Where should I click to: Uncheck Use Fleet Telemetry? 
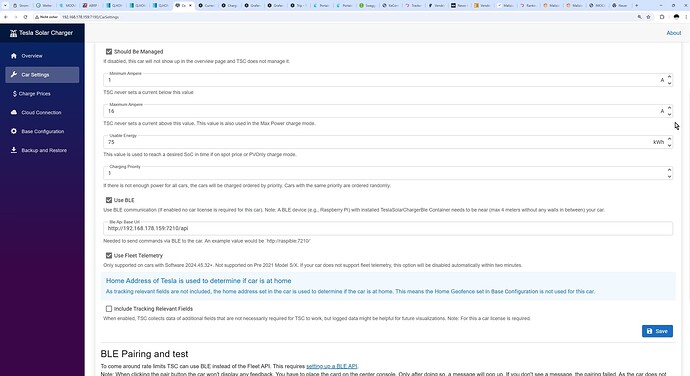(x=109, y=255)
